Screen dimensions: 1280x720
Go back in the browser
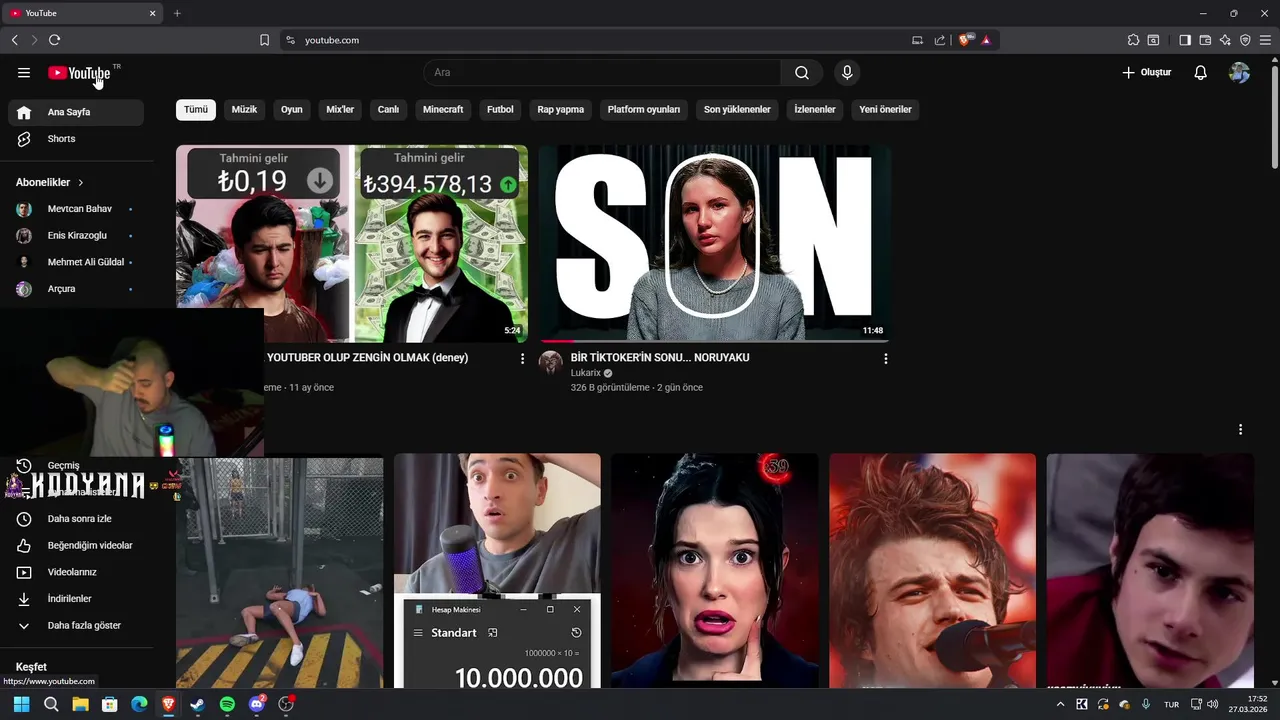15,40
